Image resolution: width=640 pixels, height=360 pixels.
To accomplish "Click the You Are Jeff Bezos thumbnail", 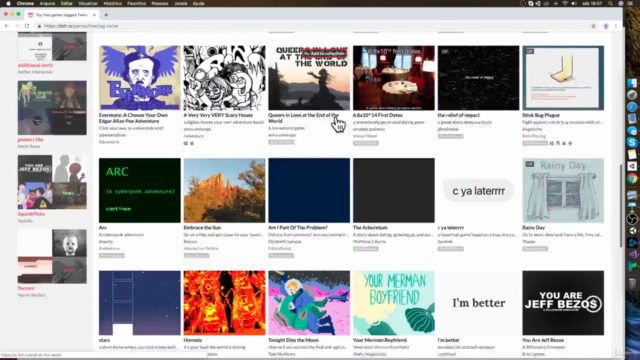I will 563,303.
